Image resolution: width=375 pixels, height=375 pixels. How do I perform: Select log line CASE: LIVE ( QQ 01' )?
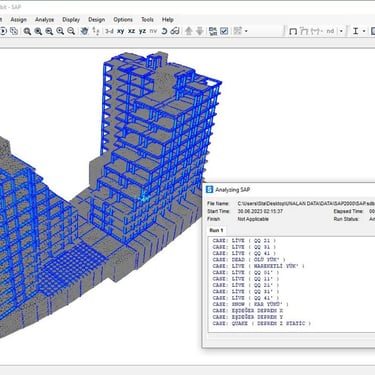(x=246, y=272)
